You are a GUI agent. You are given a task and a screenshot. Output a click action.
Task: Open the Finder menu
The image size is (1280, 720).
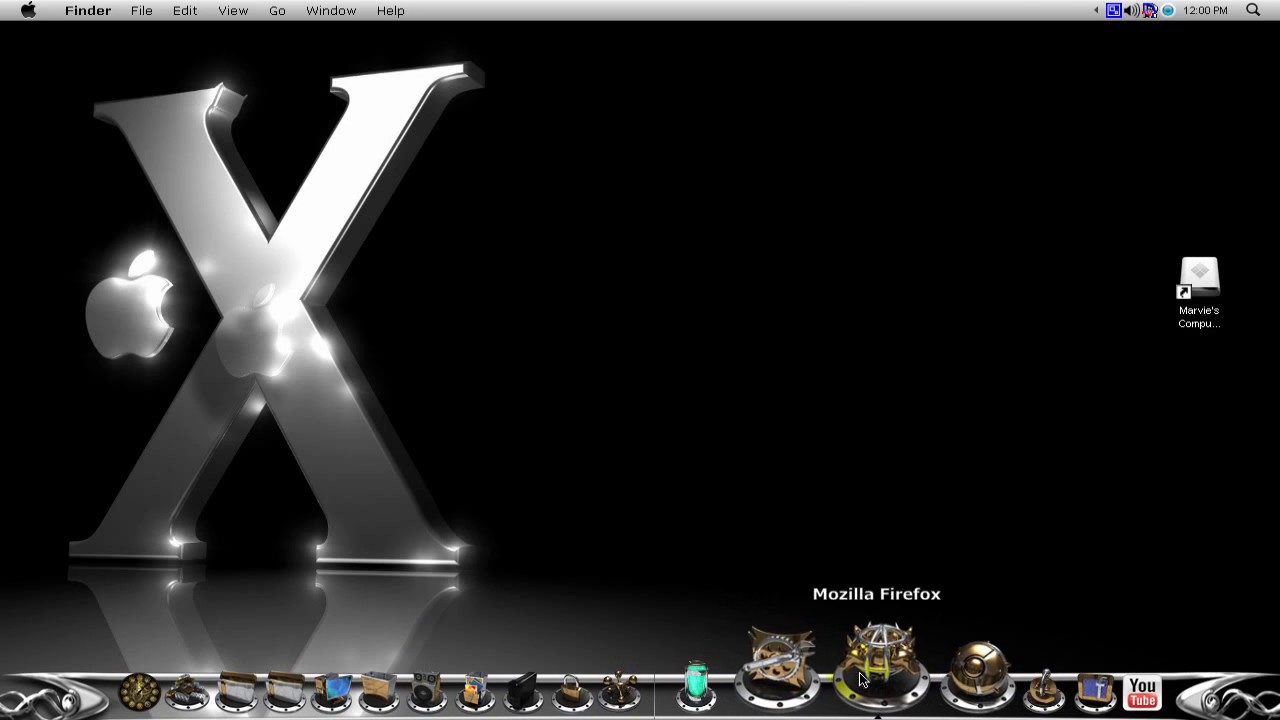click(x=88, y=10)
